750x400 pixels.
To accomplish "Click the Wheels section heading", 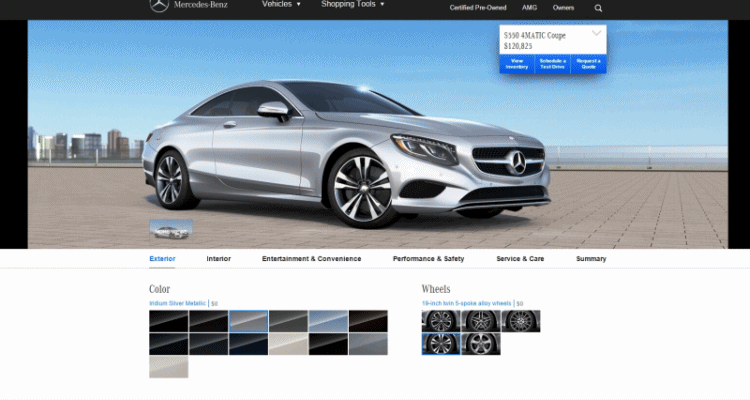I will point(436,289).
